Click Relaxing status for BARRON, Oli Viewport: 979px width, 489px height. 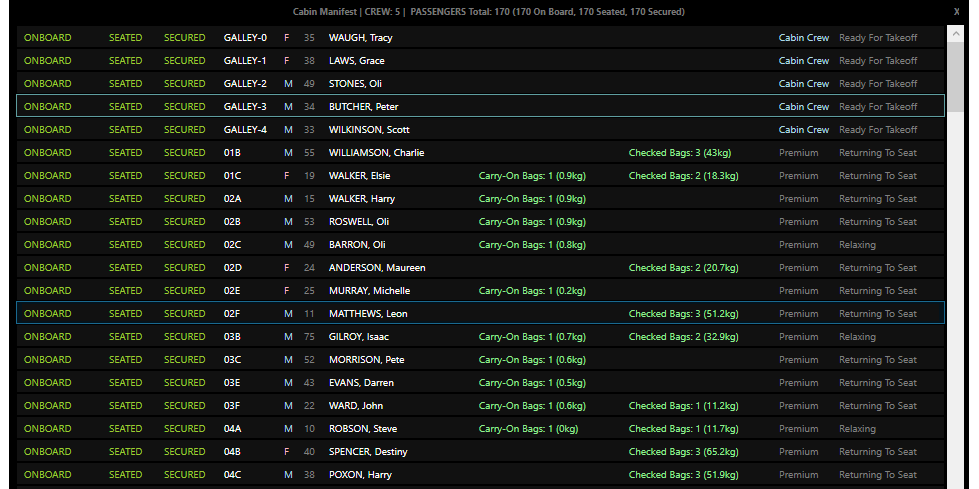pyautogui.click(x=857, y=244)
